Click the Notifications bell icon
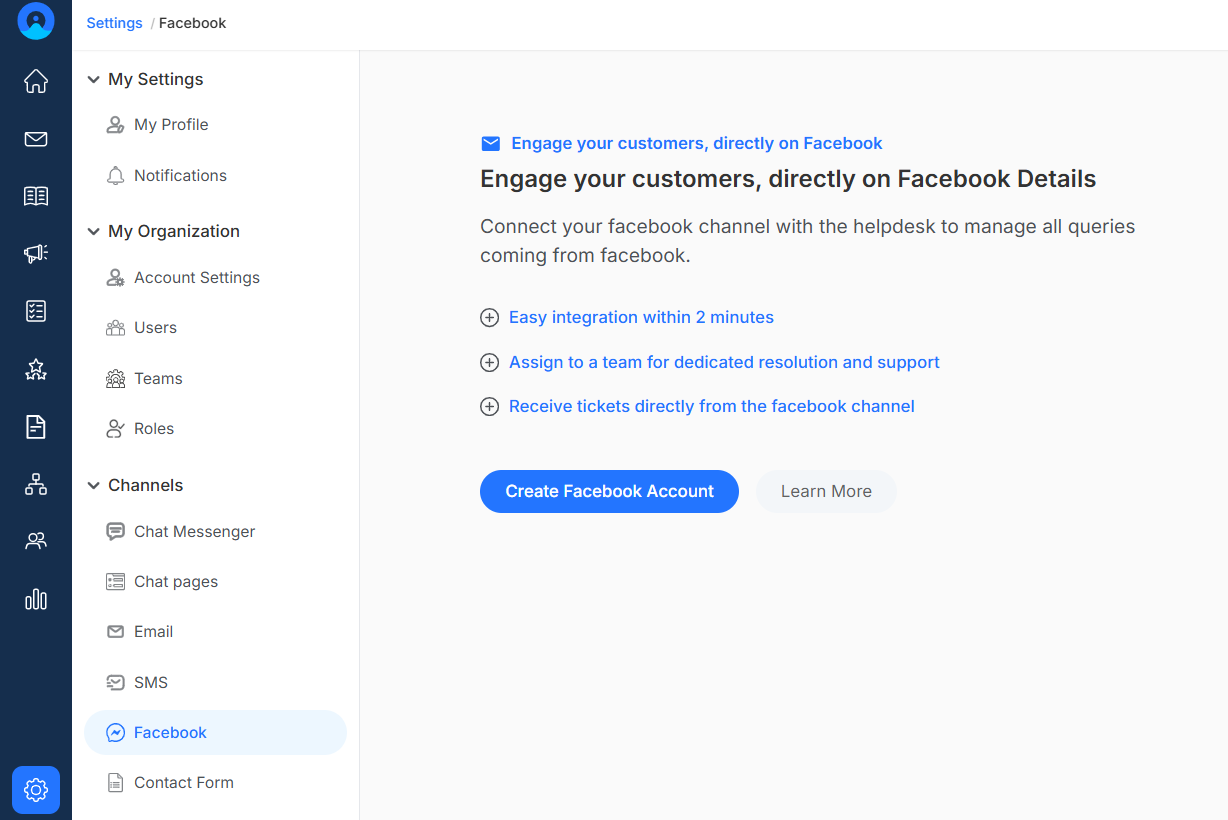The width and height of the screenshot is (1228, 820). [x=116, y=176]
